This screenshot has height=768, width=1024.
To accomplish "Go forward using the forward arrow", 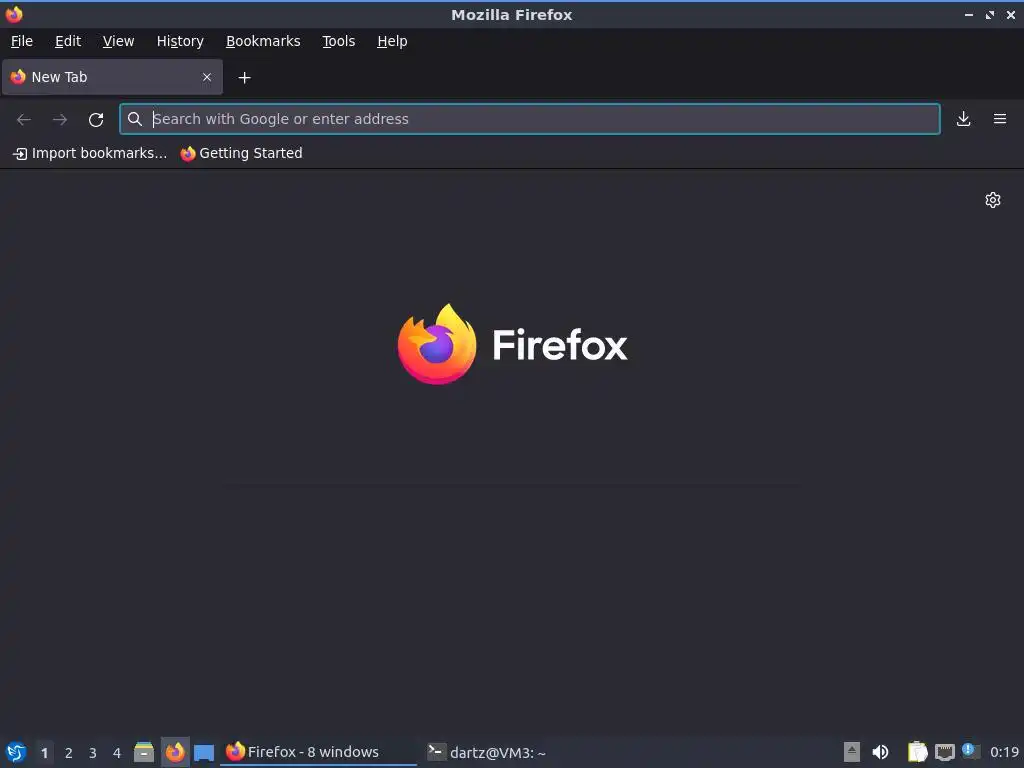I will [60, 119].
